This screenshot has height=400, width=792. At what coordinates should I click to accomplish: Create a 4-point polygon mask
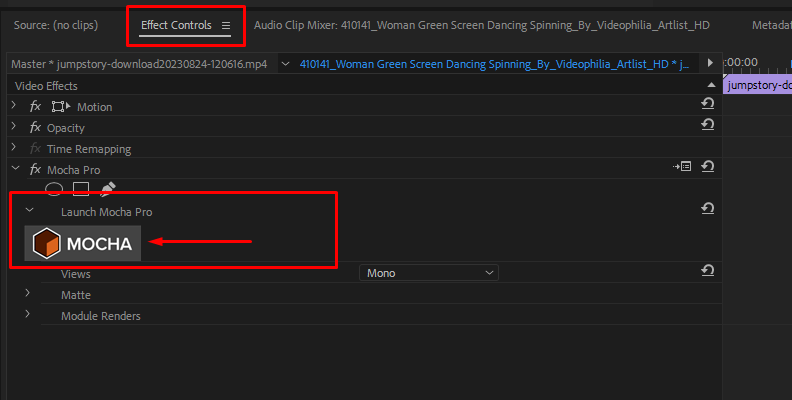coord(81,189)
